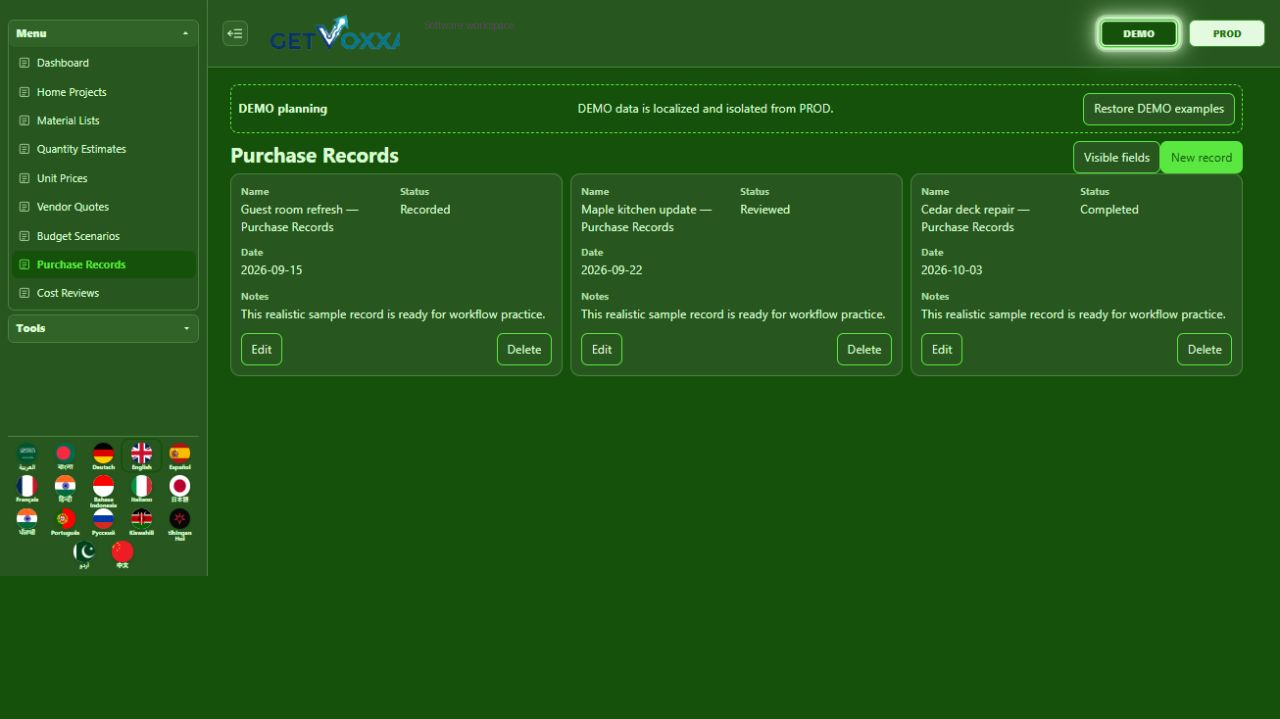Viewport: 1280px width, 719px height.
Task: Pick the Italiano flag icon
Action: coord(142,489)
